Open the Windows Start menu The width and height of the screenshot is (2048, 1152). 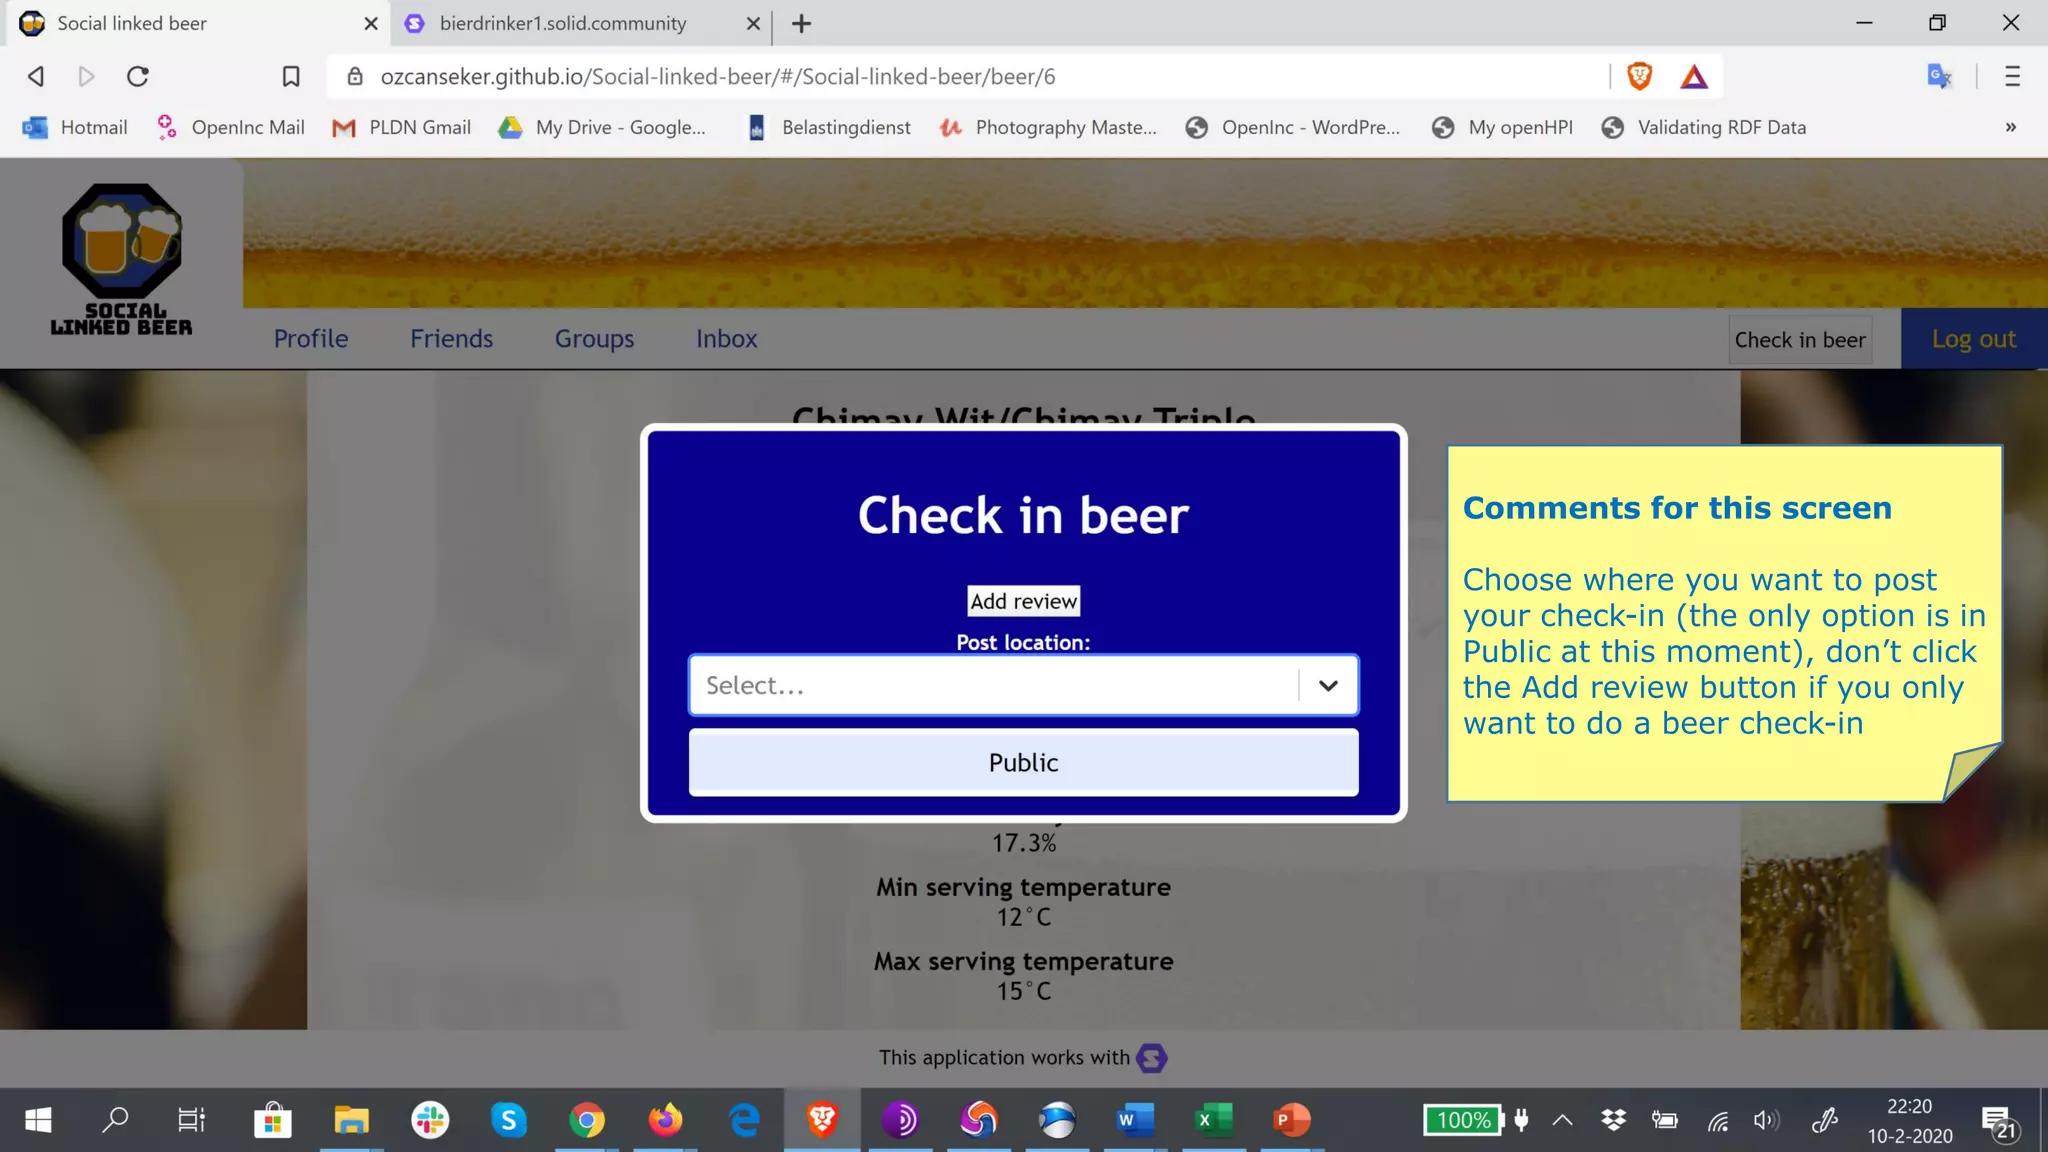(38, 1120)
